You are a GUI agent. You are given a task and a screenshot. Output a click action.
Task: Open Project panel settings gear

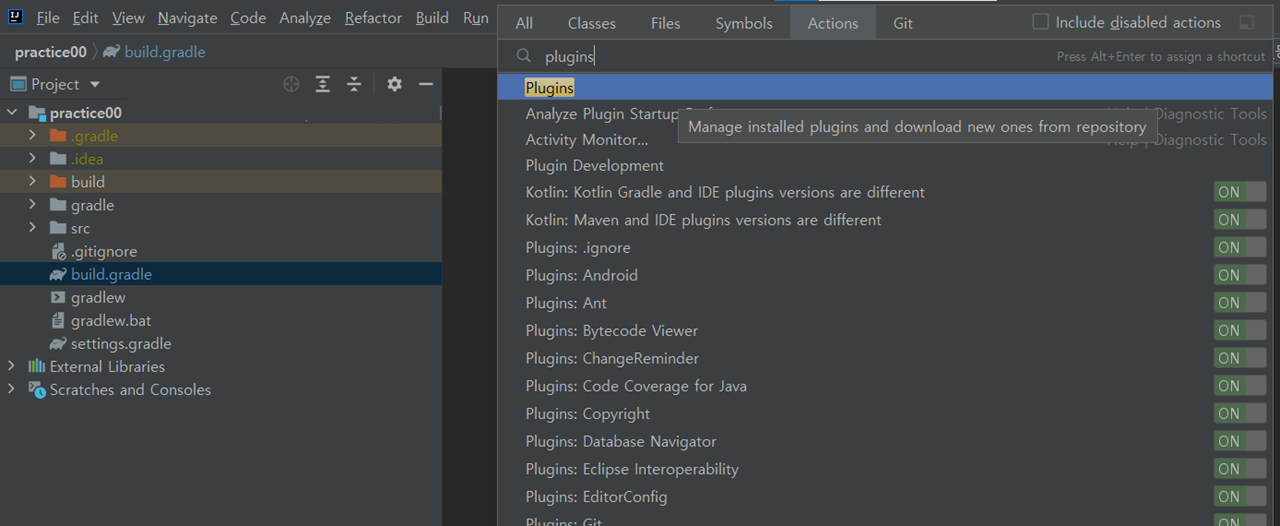394,84
